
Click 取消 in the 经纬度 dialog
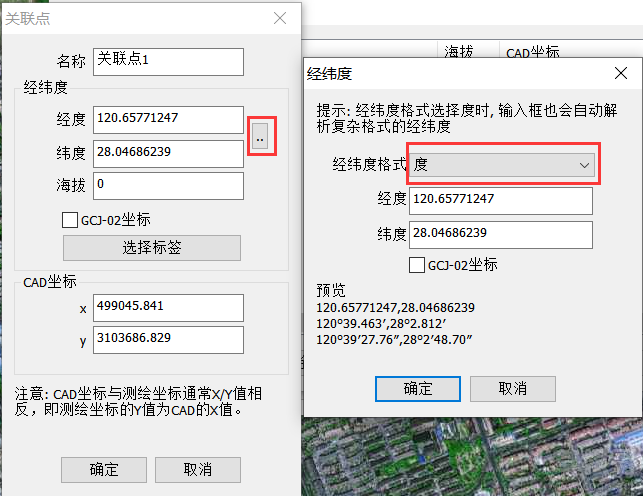513,389
